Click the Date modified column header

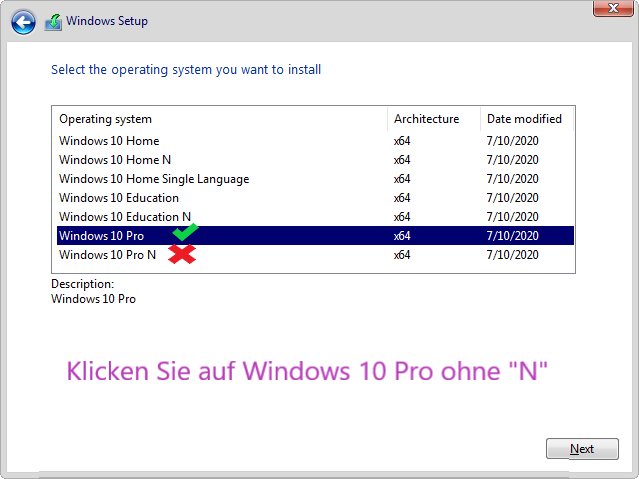coord(527,119)
